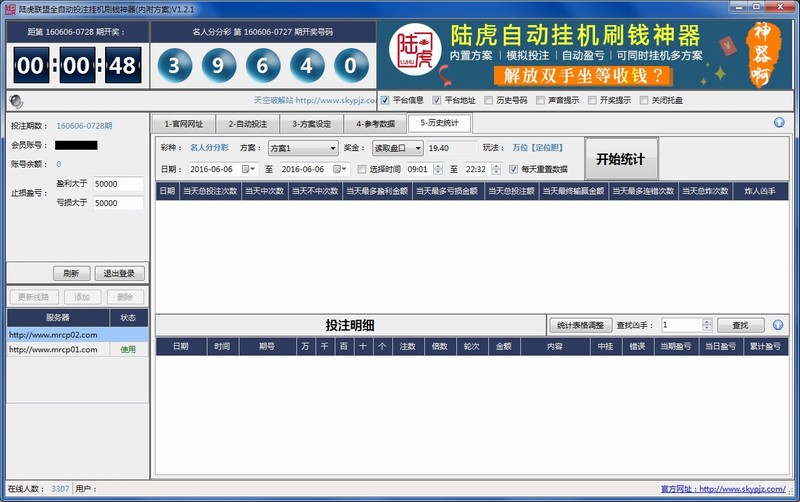800x502 pixels.
Task: Open calendar picker on the end date field
Action: (344, 169)
